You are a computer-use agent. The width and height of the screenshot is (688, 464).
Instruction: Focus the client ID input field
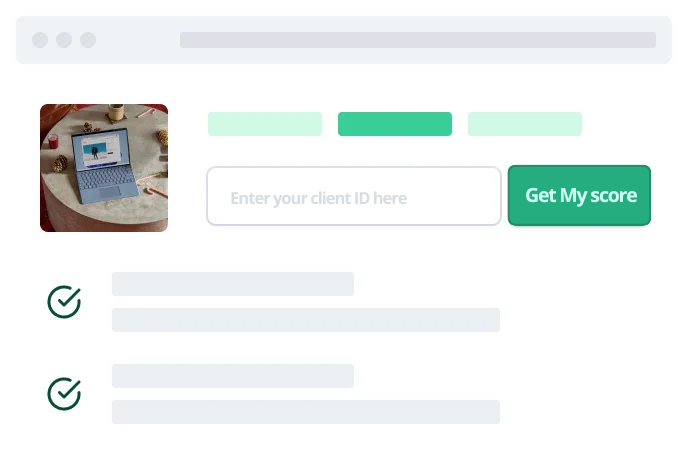354,196
